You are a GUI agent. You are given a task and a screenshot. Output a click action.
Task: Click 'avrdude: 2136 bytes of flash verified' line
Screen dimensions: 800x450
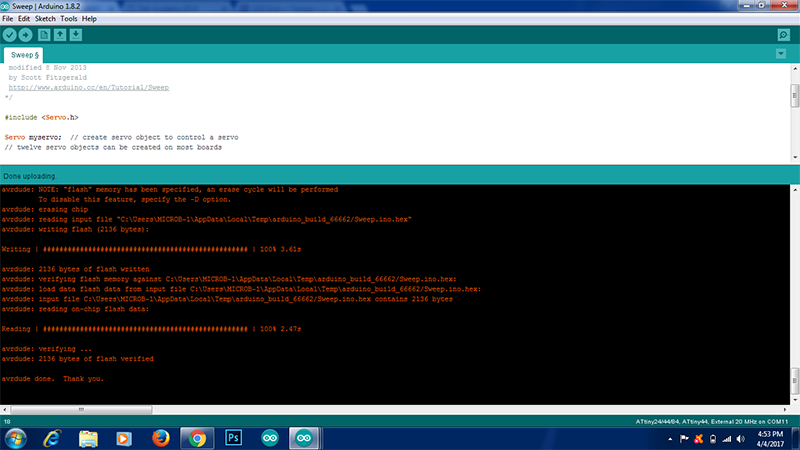[78, 359]
